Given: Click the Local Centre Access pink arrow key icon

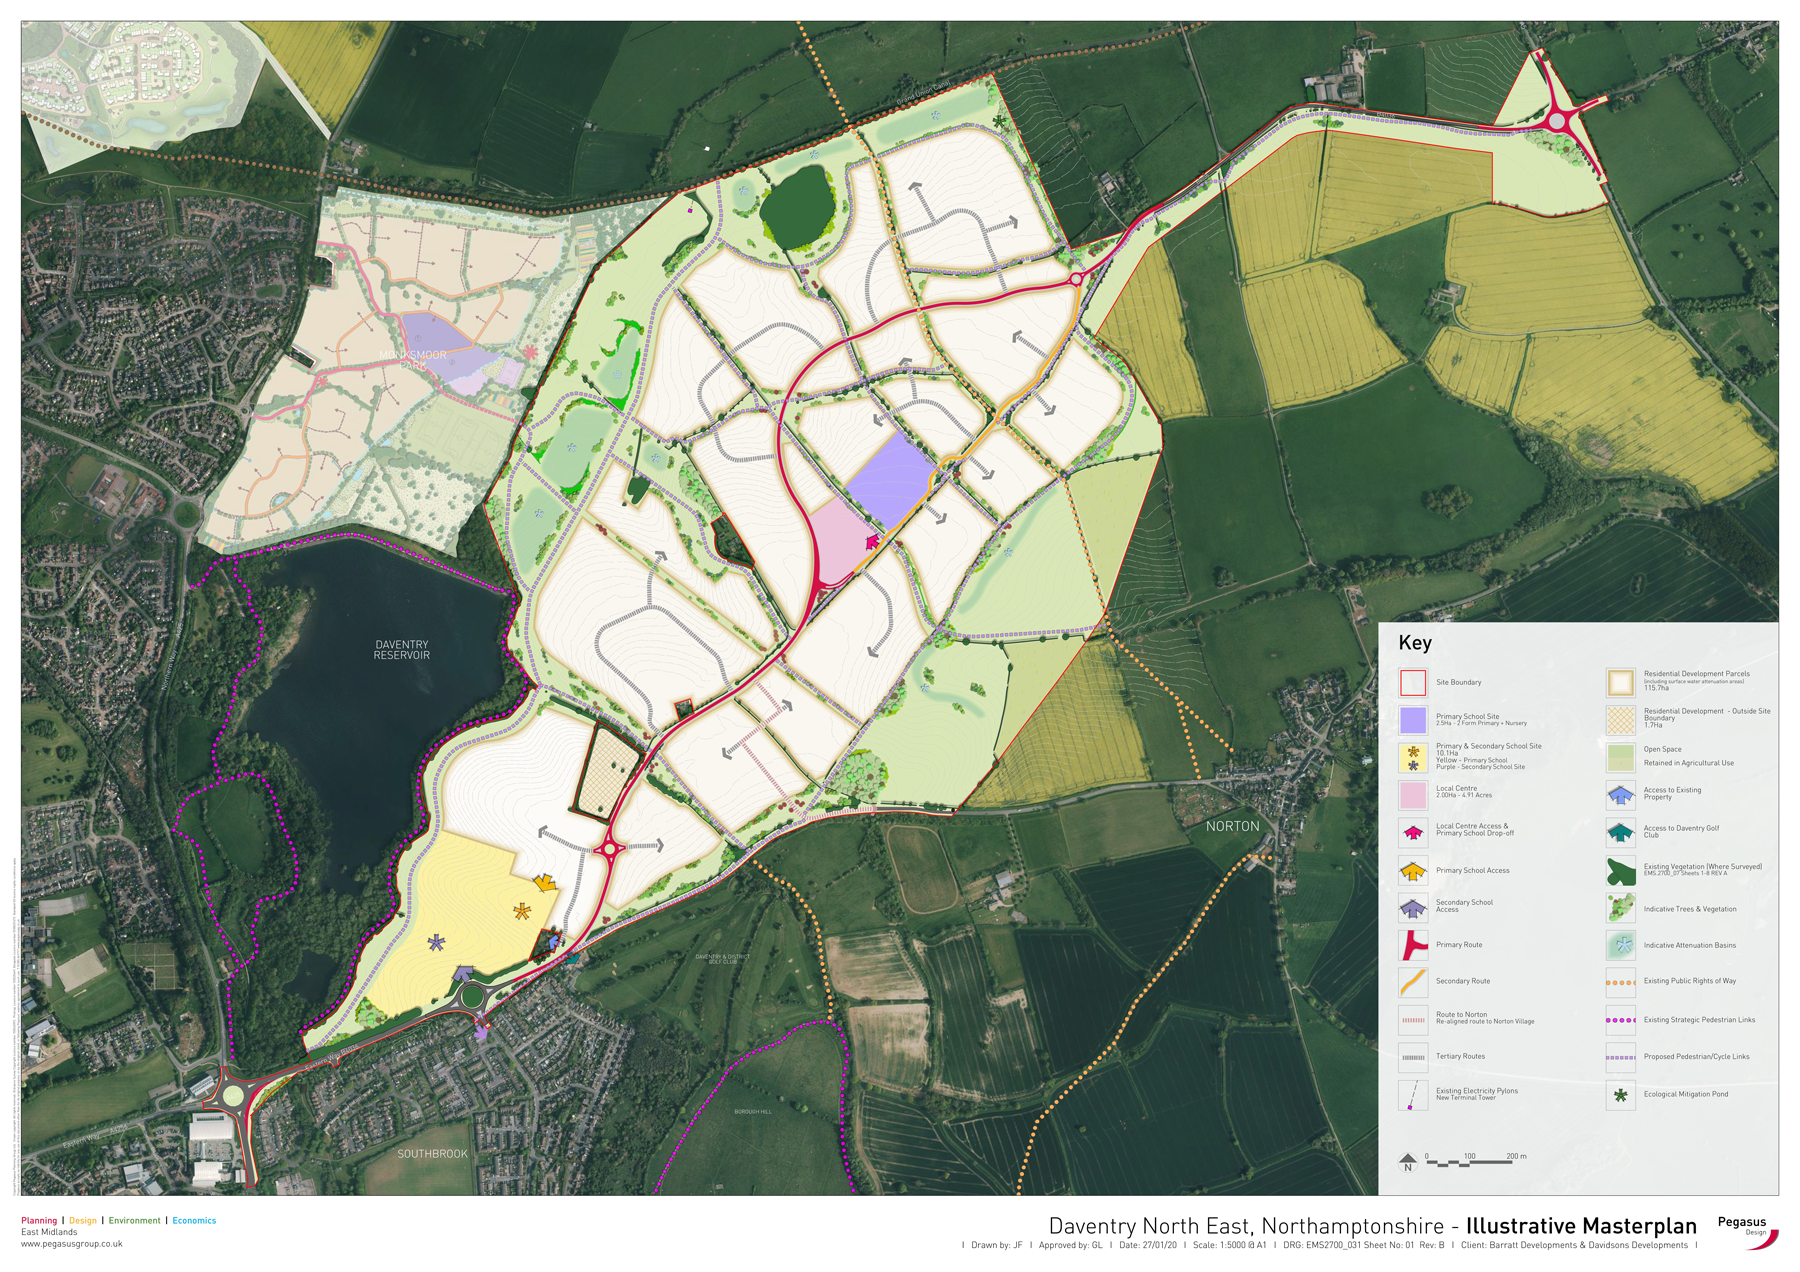Looking at the screenshot, I should point(1412,832).
